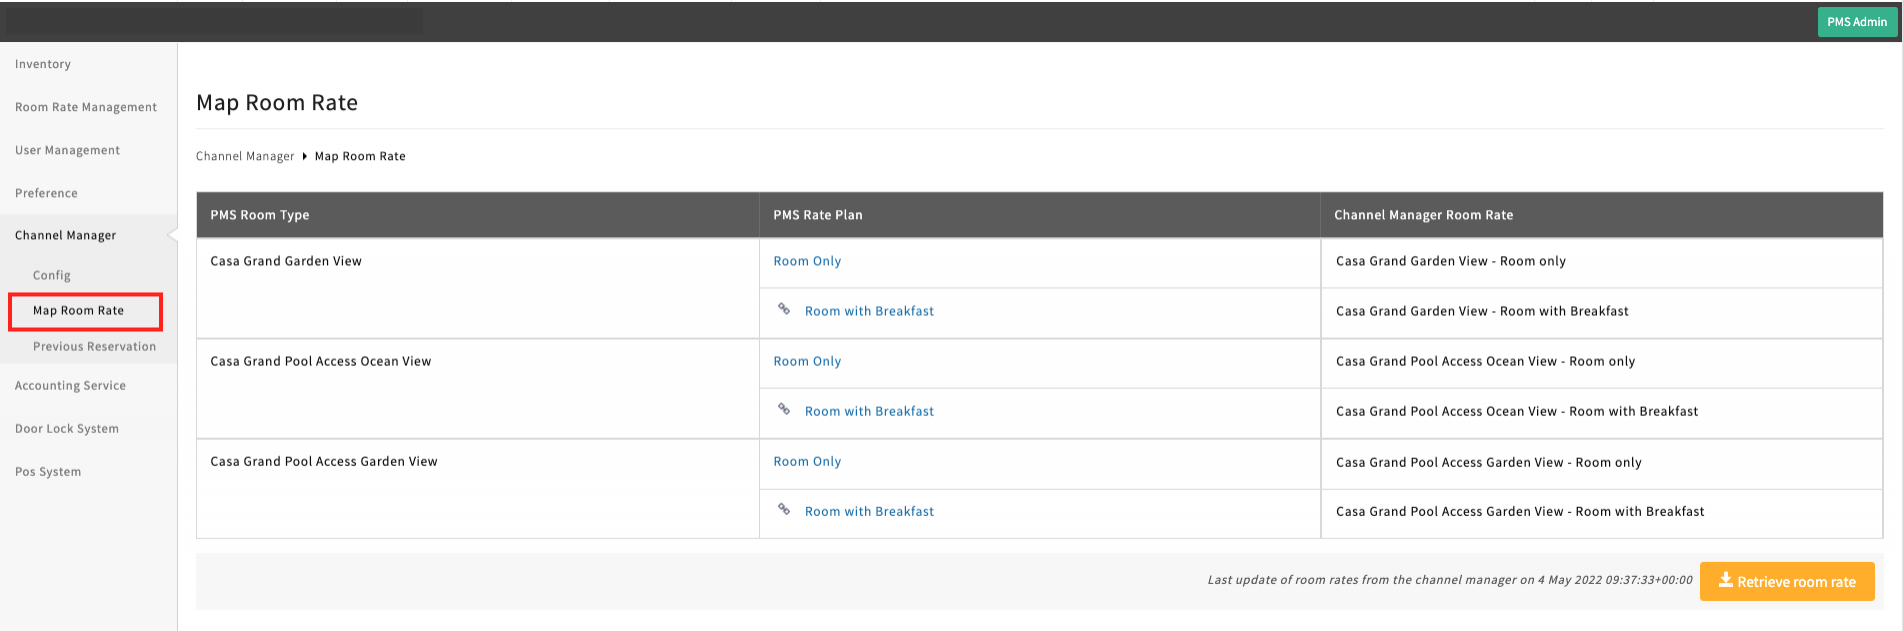
Task: Click link icon for Pool Access Garden View breakfast
Action: [x=784, y=510]
